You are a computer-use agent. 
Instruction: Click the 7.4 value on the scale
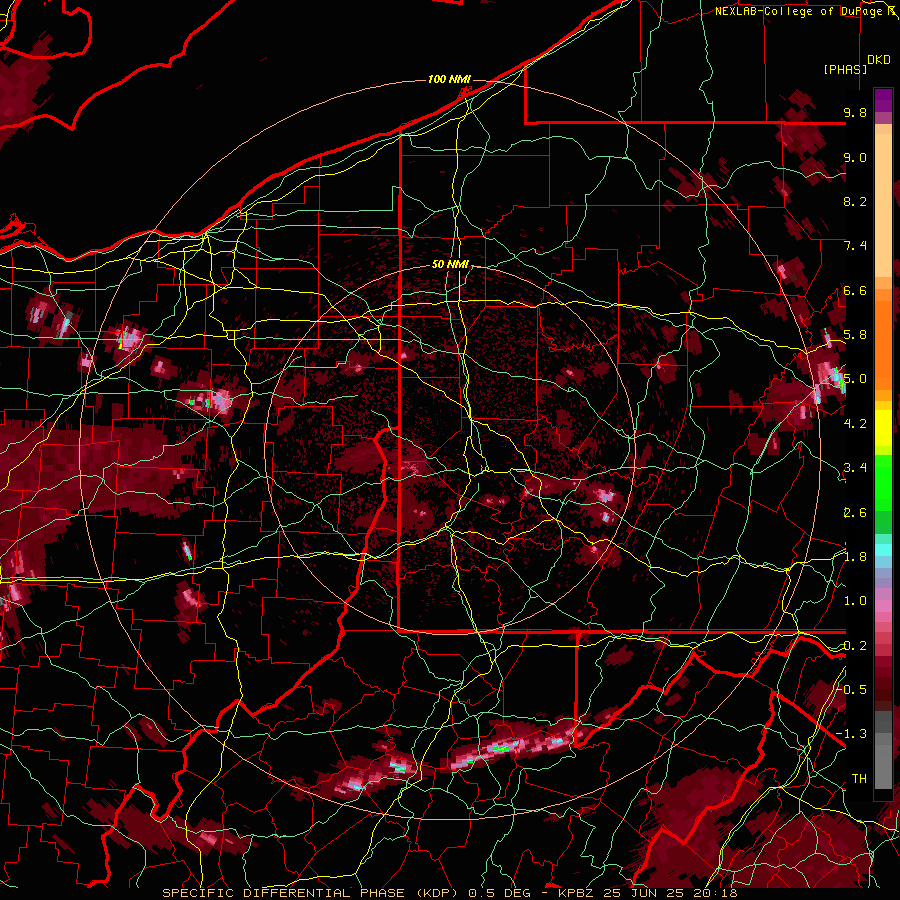(x=855, y=246)
